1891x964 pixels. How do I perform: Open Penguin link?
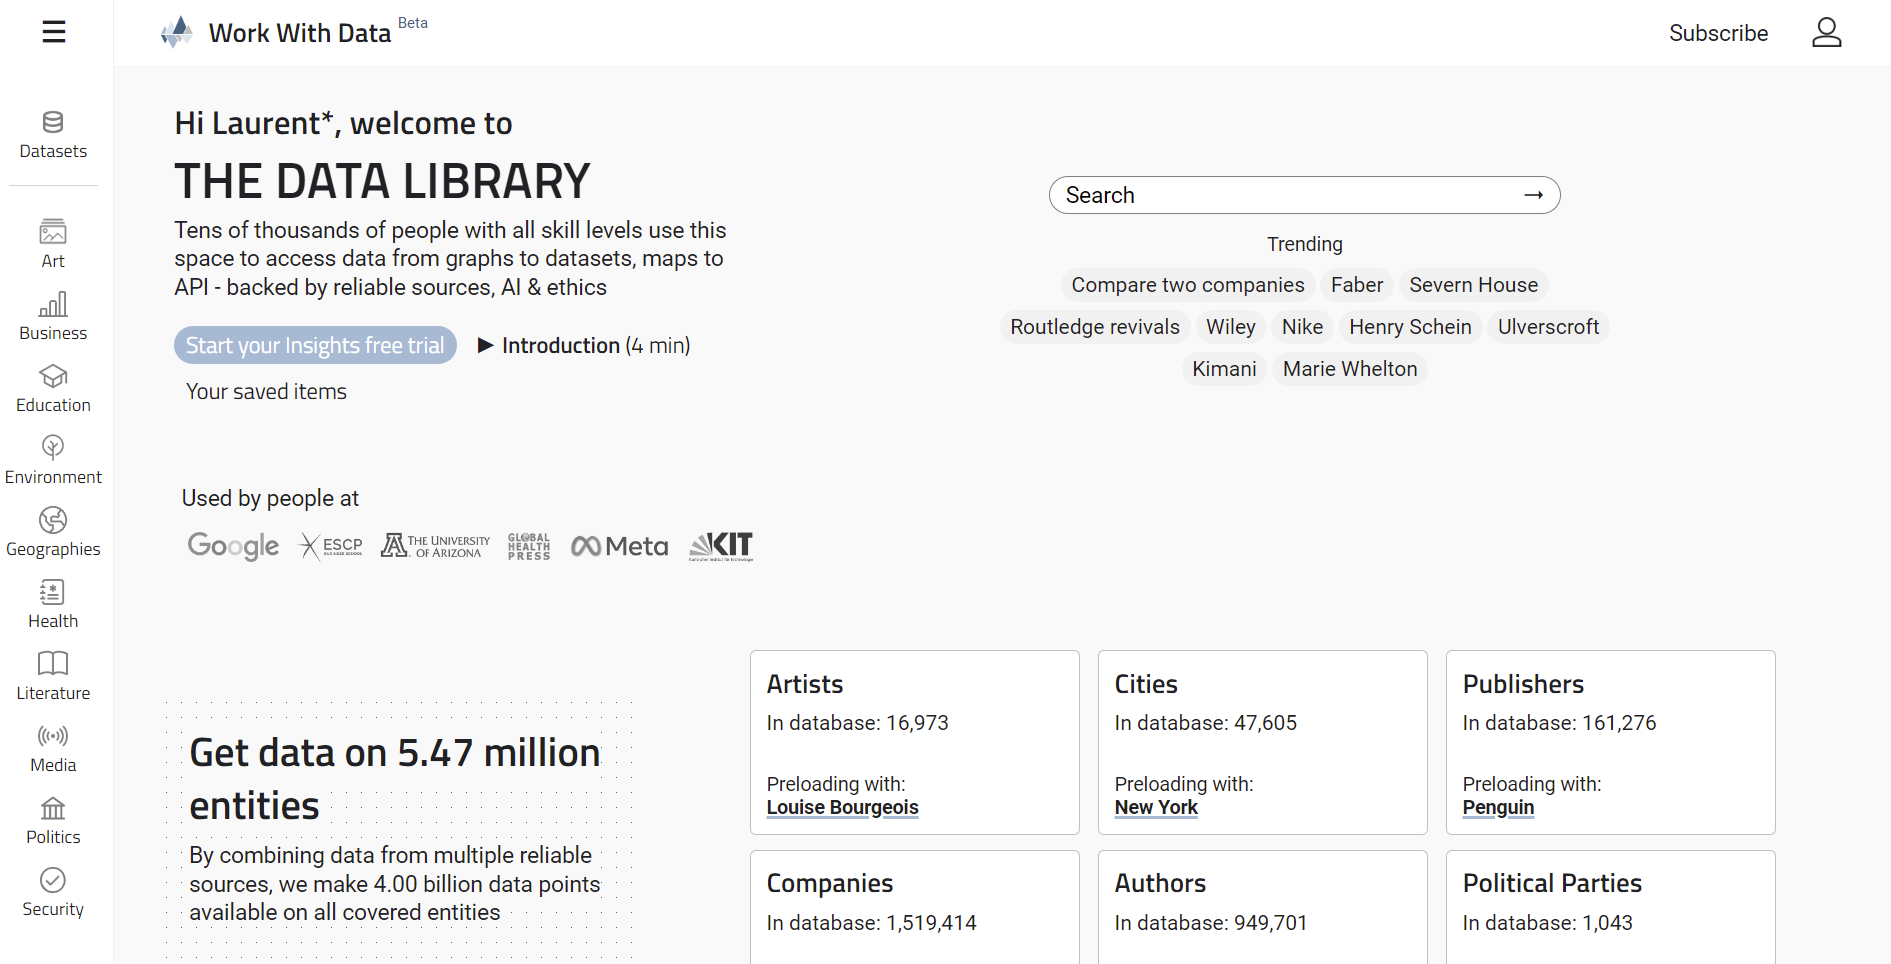click(1498, 808)
